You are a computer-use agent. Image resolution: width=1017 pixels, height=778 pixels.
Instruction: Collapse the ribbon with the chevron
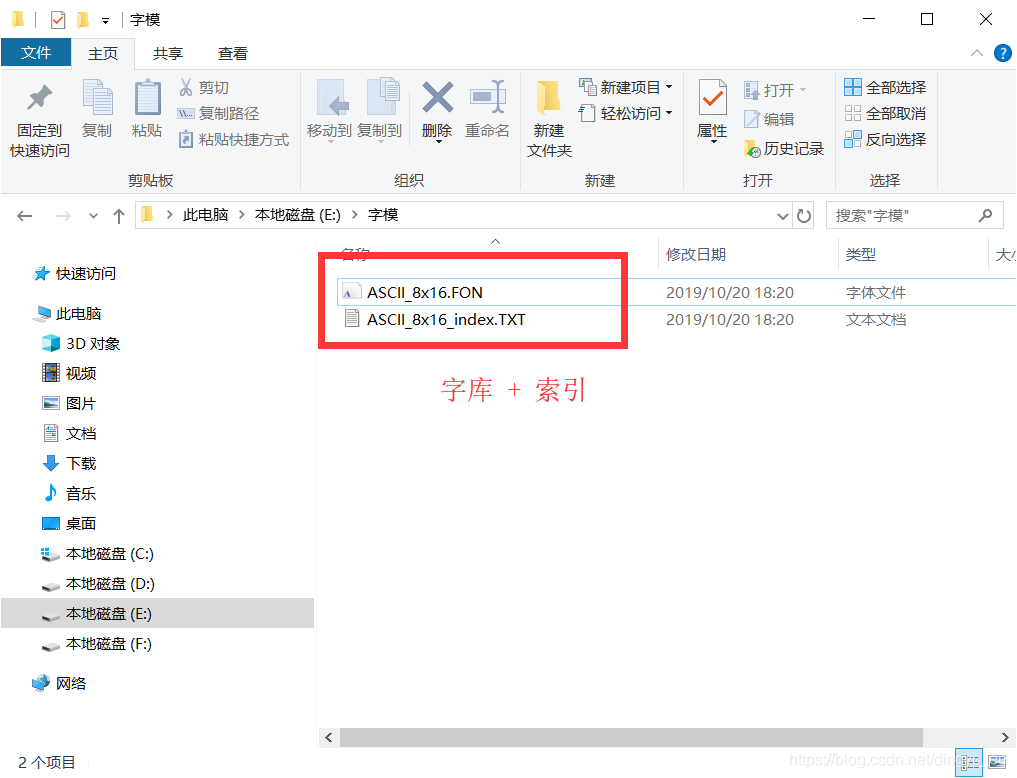click(x=977, y=53)
